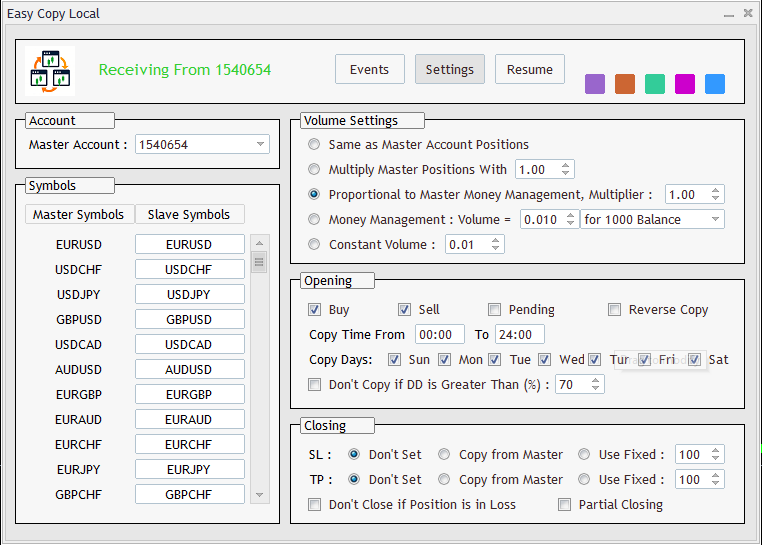
Task: Adjust the TP fixed value stepper
Action: (715, 479)
